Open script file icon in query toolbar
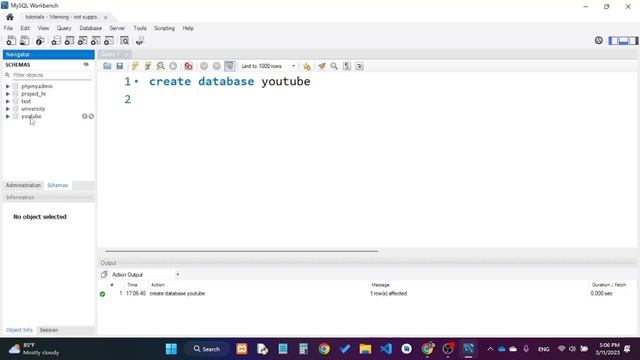 coord(107,66)
